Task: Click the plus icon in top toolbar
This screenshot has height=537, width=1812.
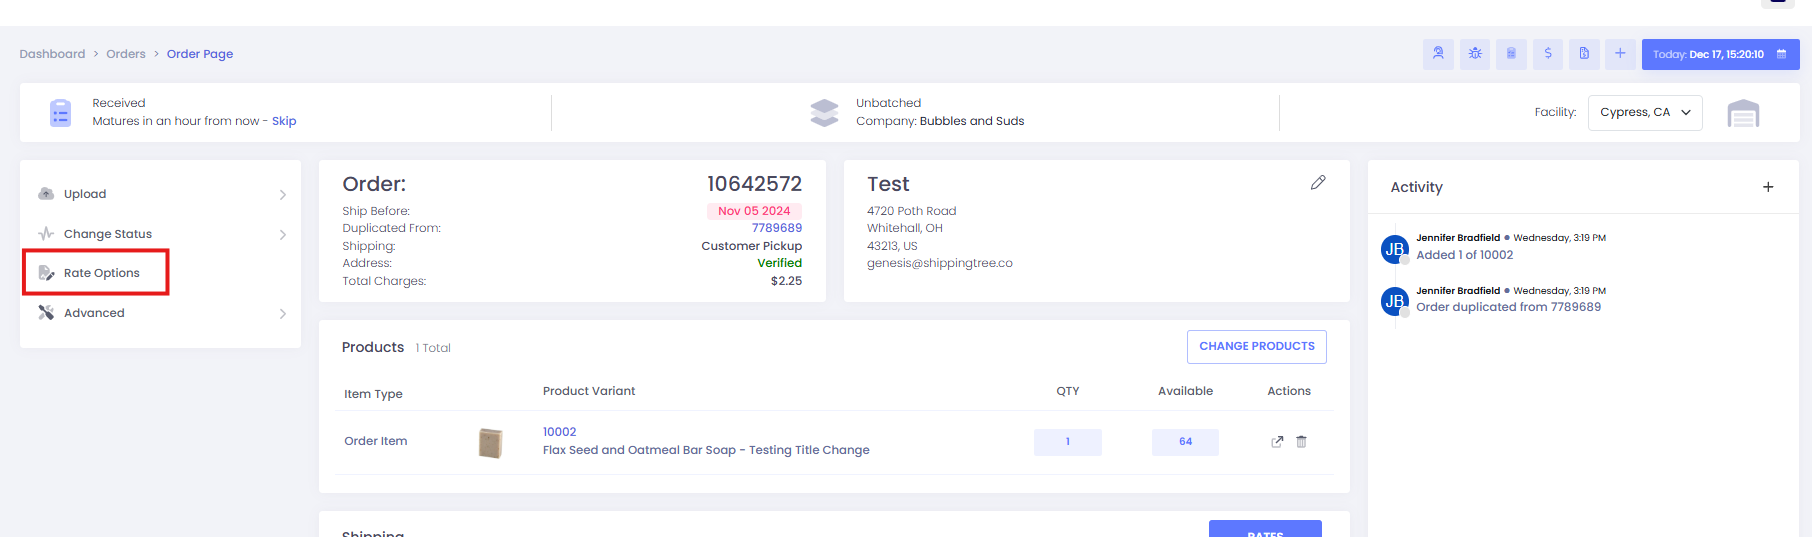Action: click(x=1620, y=54)
